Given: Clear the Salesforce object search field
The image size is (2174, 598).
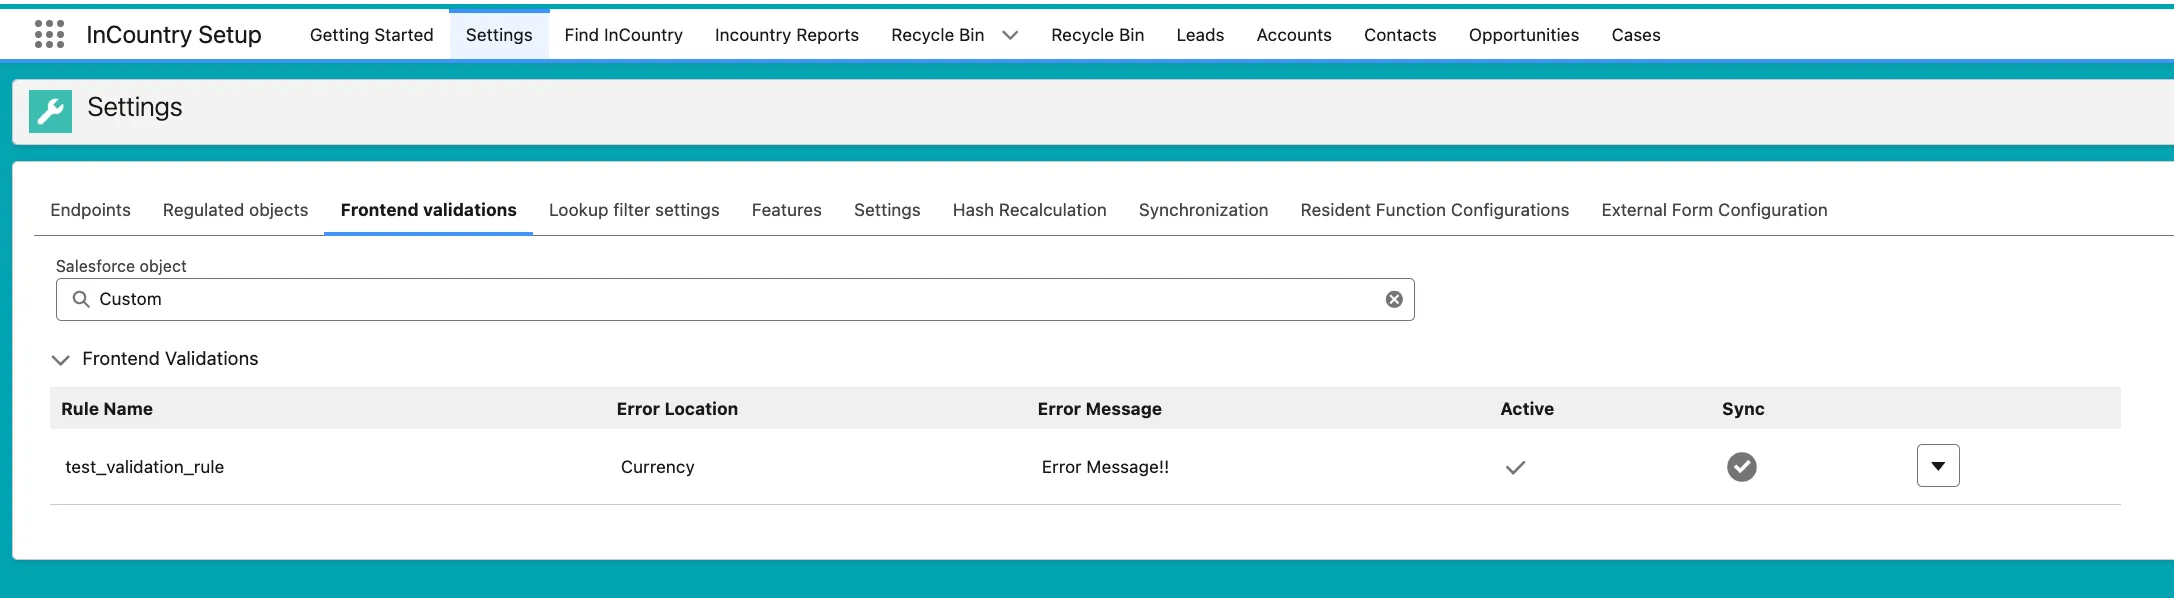Looking at the screenshot, I should (x=1393, y=300).
